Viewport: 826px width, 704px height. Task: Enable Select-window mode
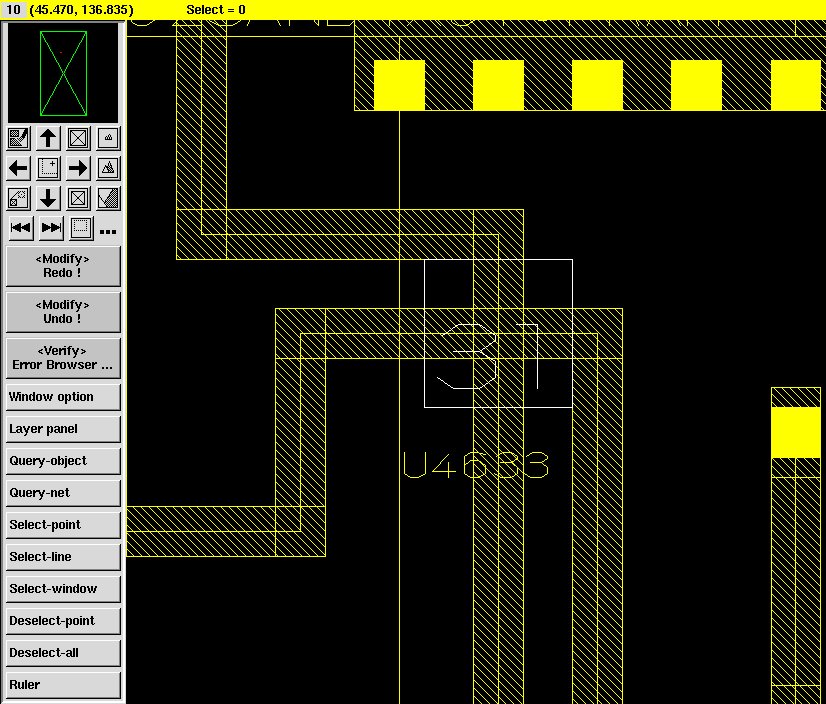click(62, 589)
